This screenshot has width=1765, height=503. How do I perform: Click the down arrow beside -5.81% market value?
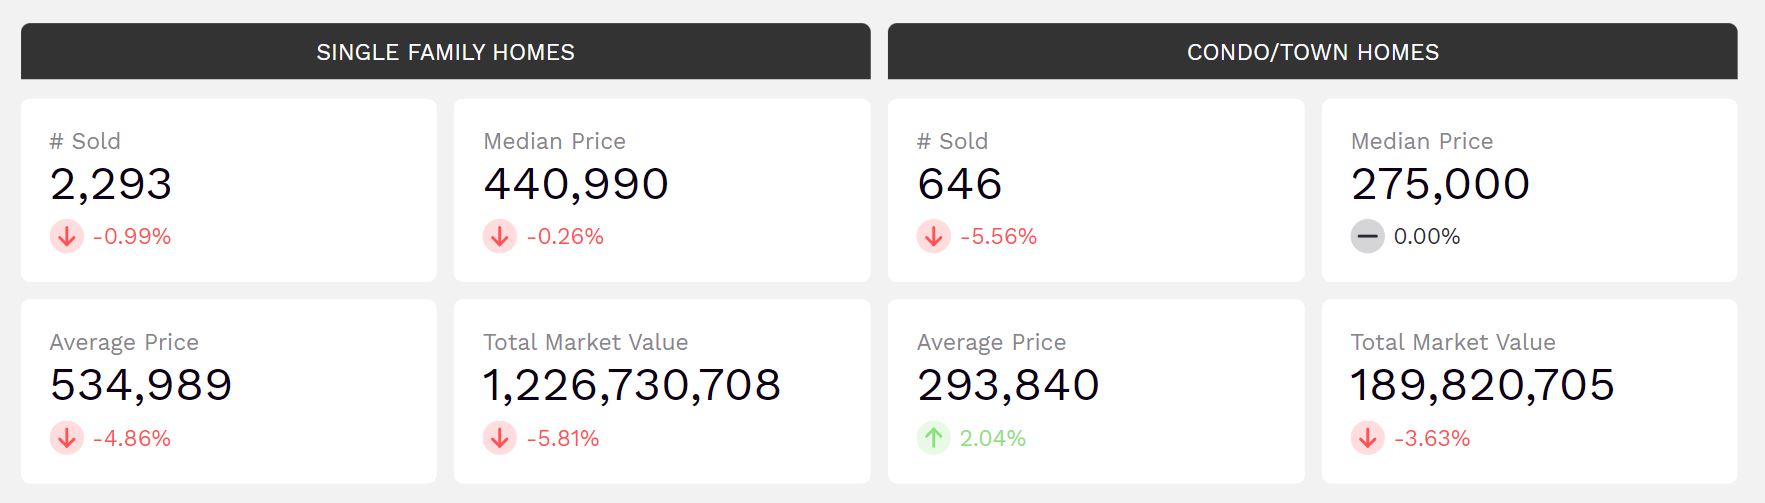pyautogui.click(x=500, y=438)
